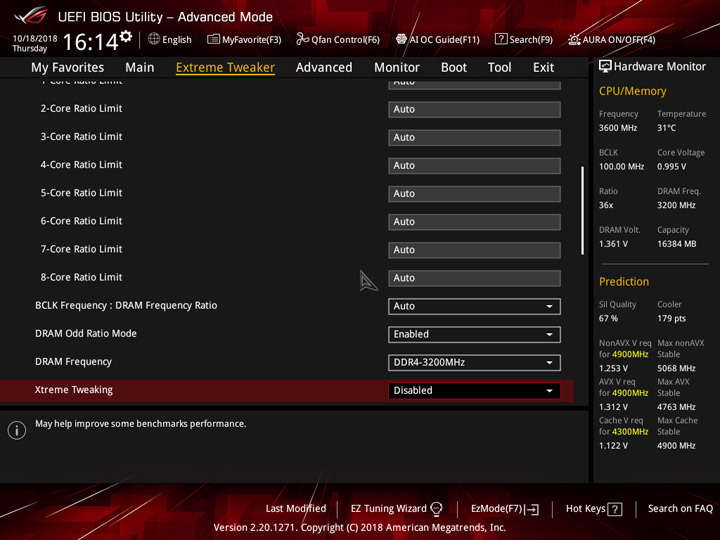Click the 8-Core Ratio Limit field
This screenshot has width=720, height=540.
point(474,278)
